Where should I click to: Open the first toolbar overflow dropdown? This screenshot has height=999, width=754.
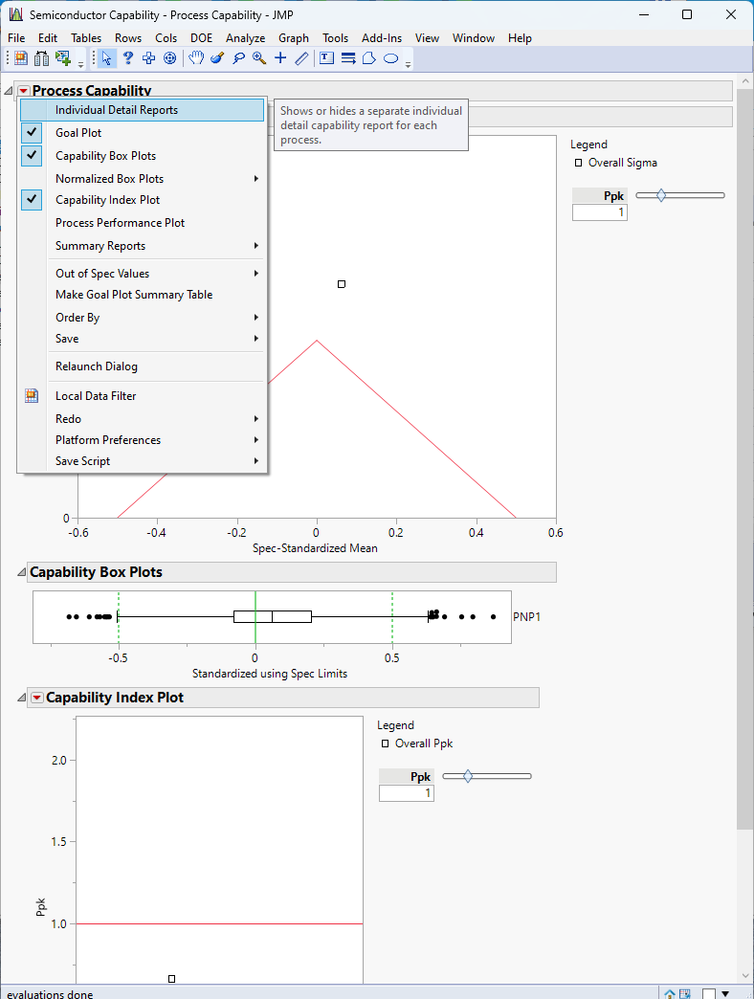point(80,64)
